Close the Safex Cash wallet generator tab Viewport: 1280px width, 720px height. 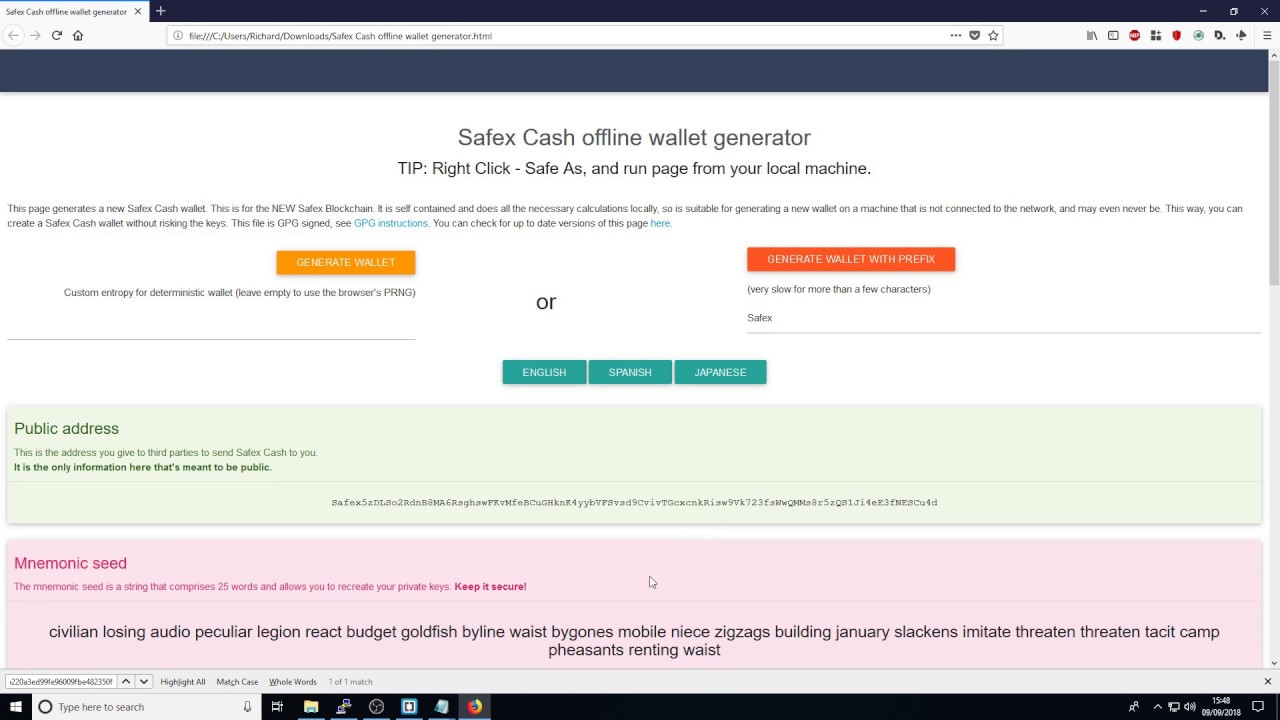(138, 11)
